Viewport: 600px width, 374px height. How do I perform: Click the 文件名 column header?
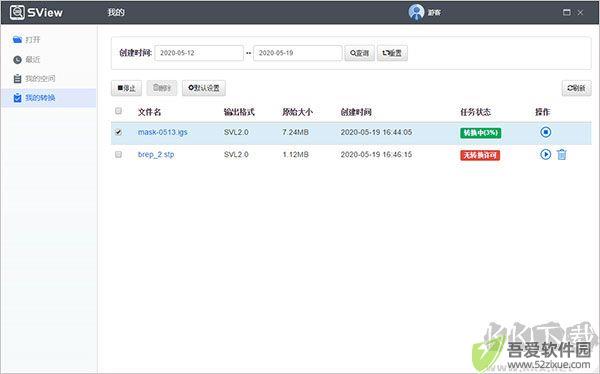click(149, 112)
